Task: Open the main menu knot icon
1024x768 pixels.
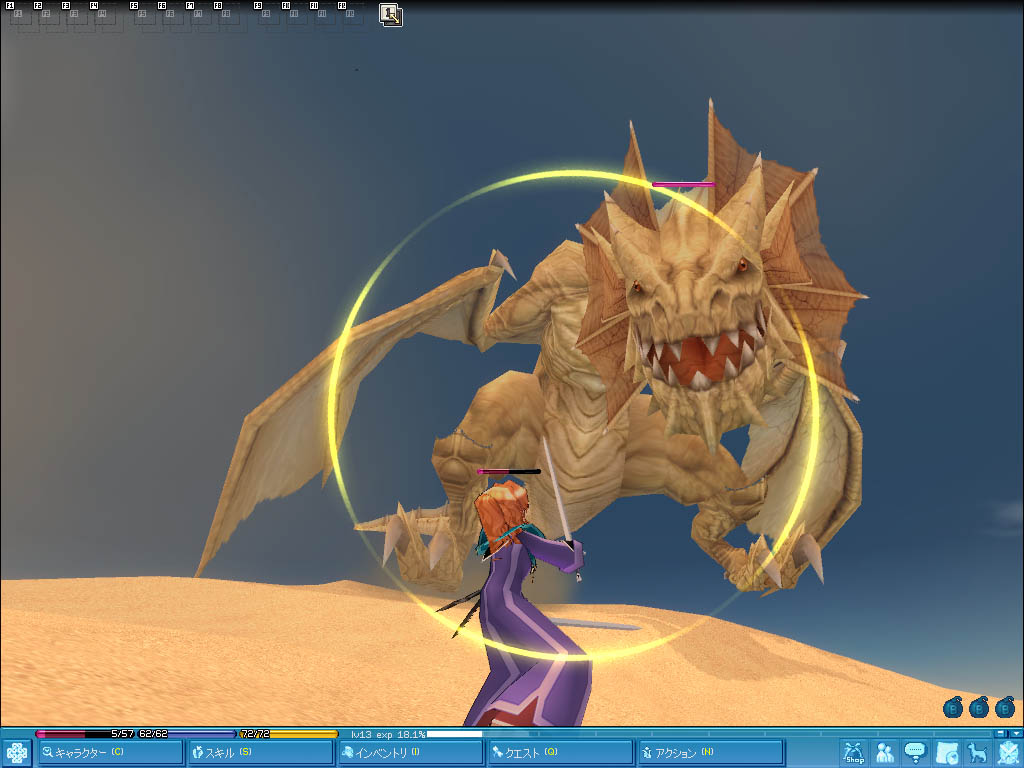Action: pos(16,753)
